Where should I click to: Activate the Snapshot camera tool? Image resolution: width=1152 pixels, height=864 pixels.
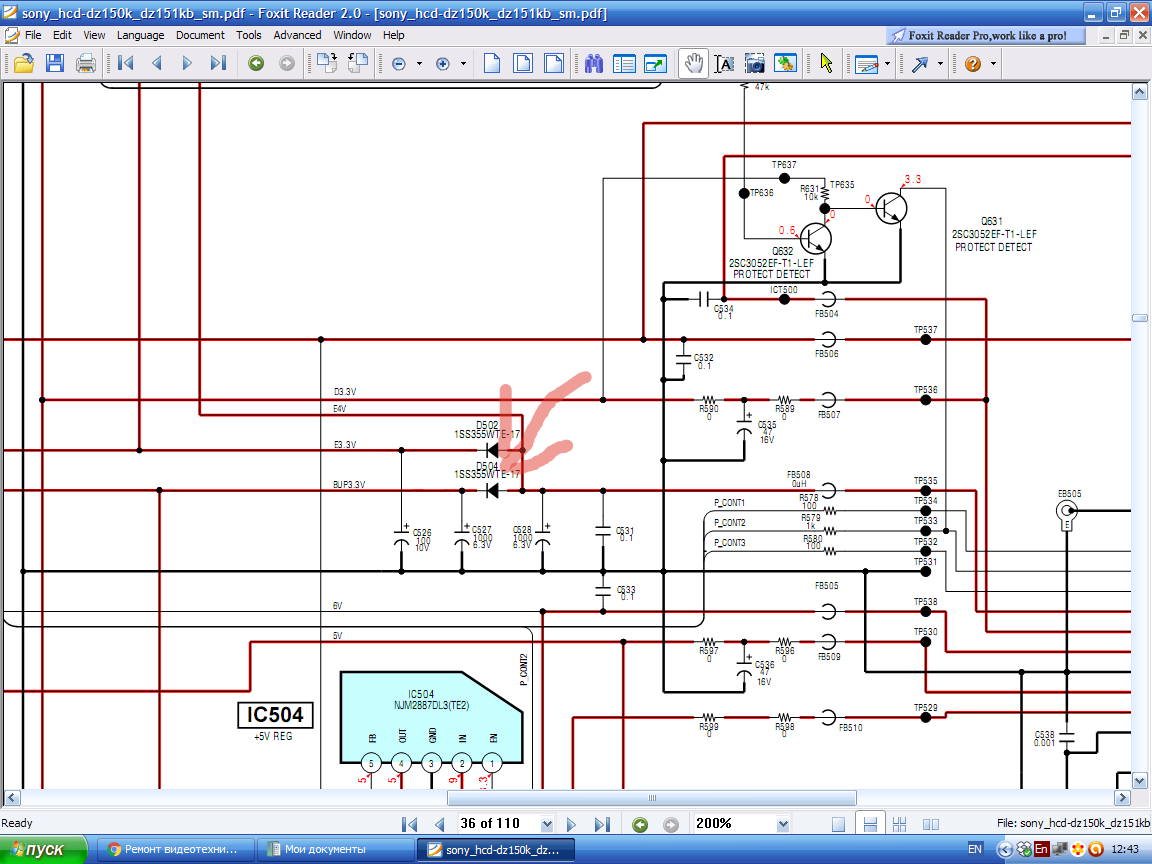[755, 63]
